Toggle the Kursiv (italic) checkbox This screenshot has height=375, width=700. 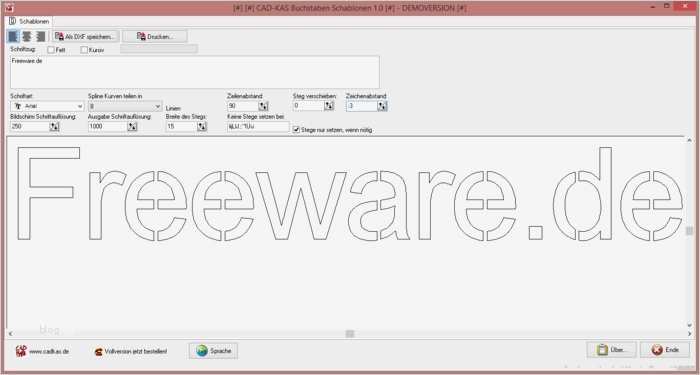[x=84, y=50]
